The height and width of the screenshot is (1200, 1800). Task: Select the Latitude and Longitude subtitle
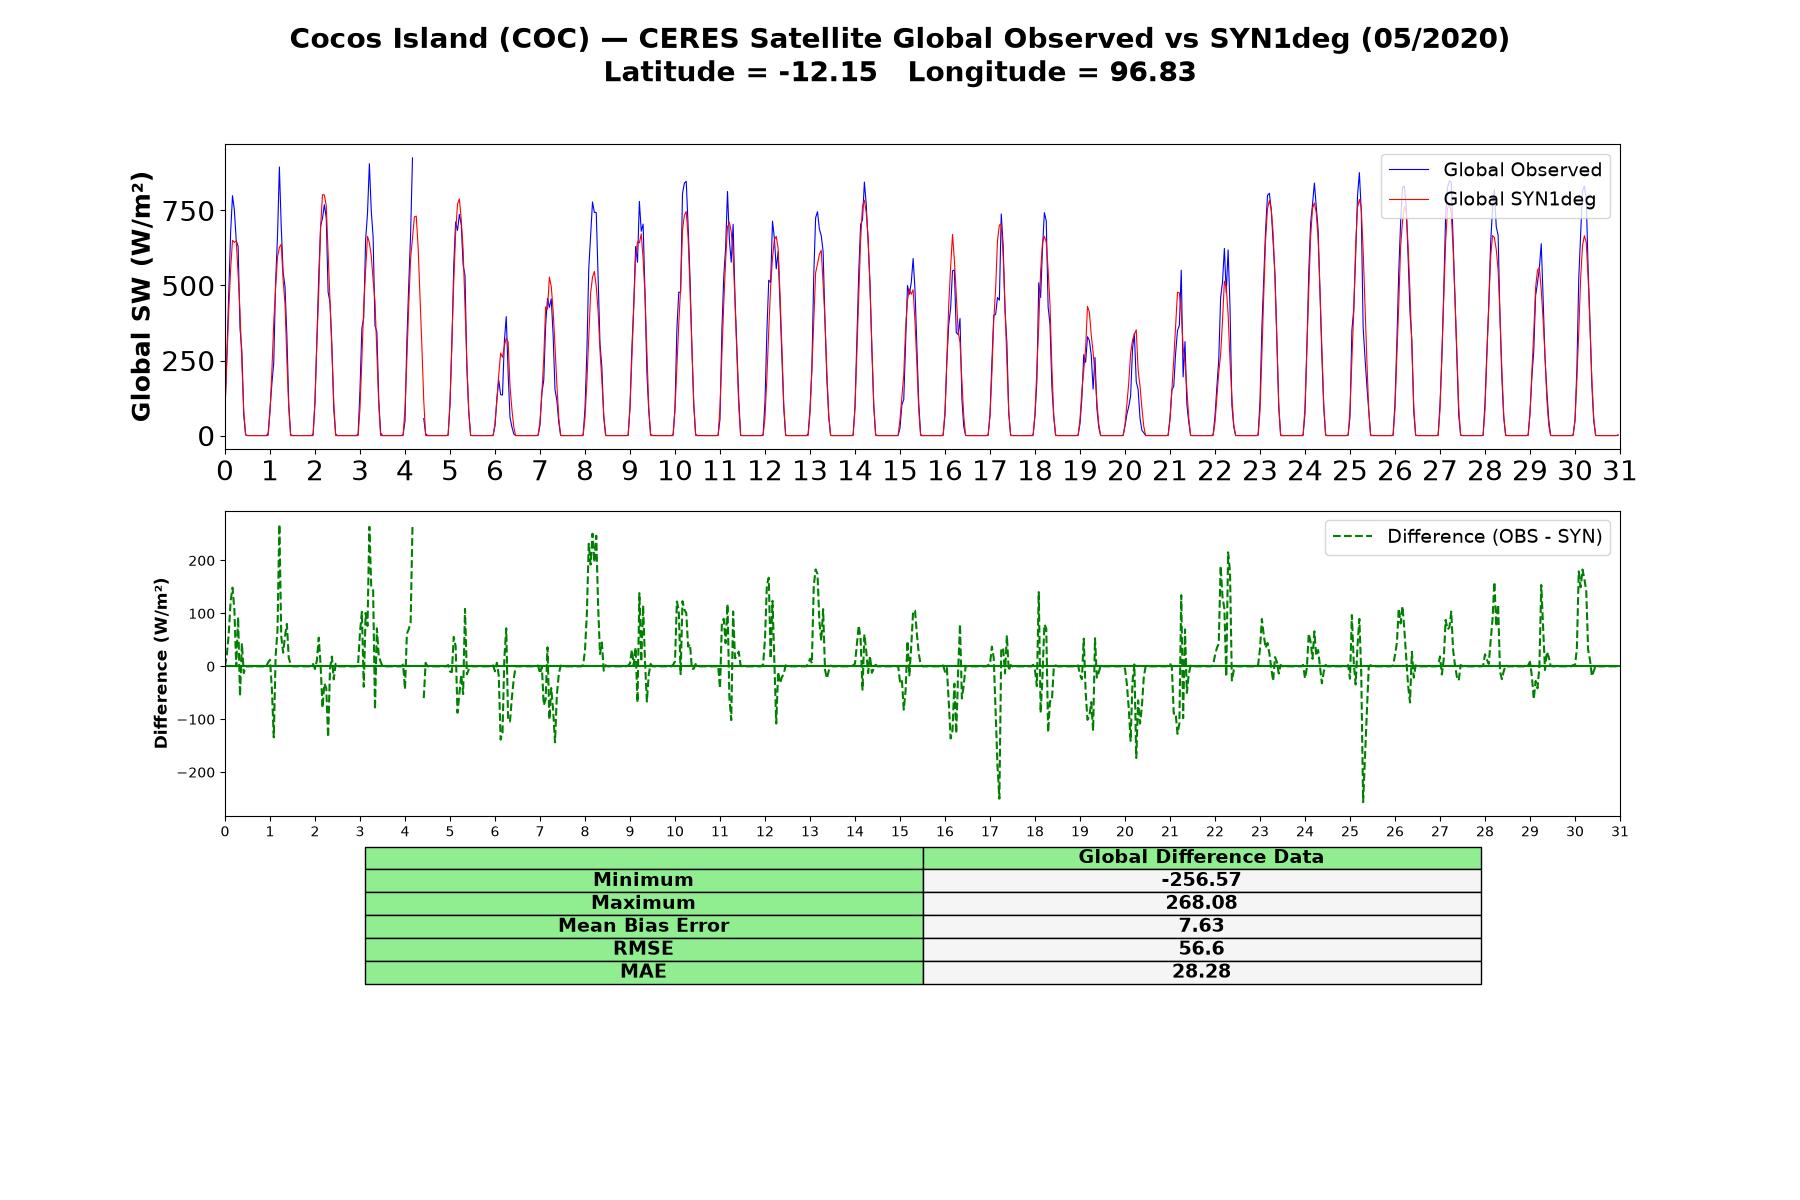pos(900,72)
